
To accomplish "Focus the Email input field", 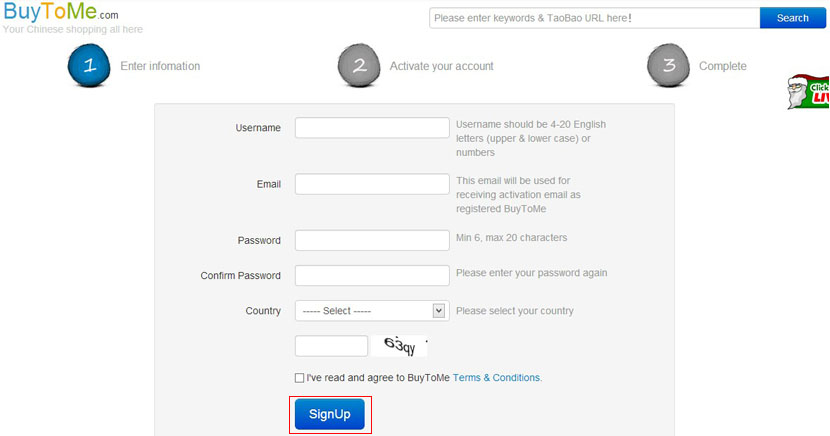I will coord(372,184).
